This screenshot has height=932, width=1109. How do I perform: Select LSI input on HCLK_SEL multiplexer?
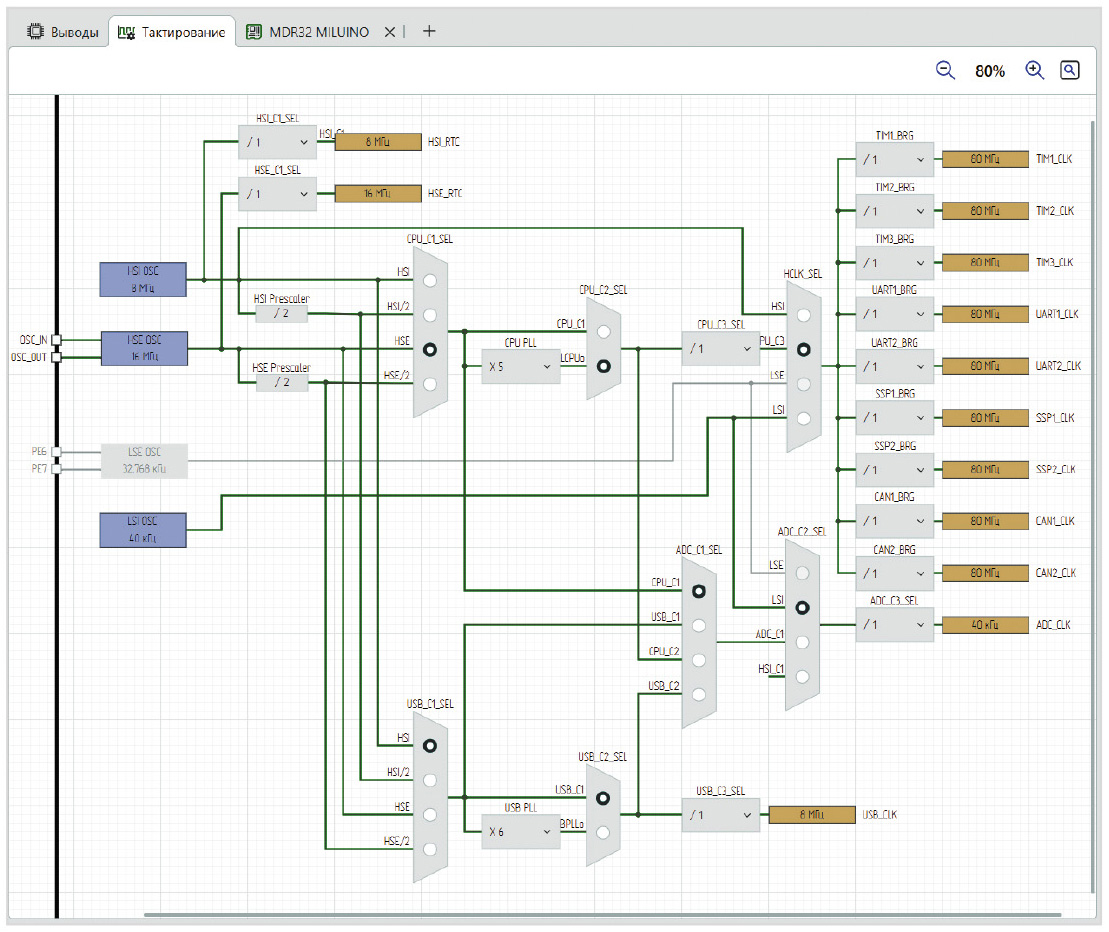click(803, 418)
